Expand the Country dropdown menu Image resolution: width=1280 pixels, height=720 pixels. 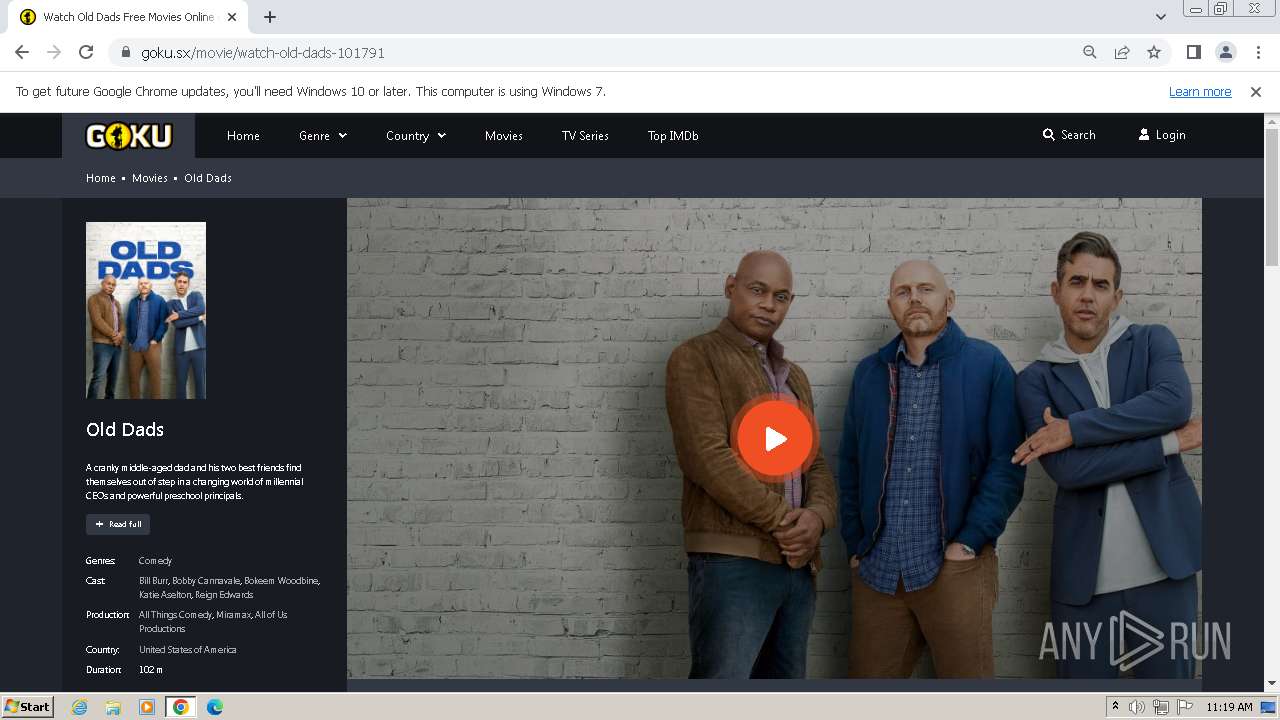(416, 135)
